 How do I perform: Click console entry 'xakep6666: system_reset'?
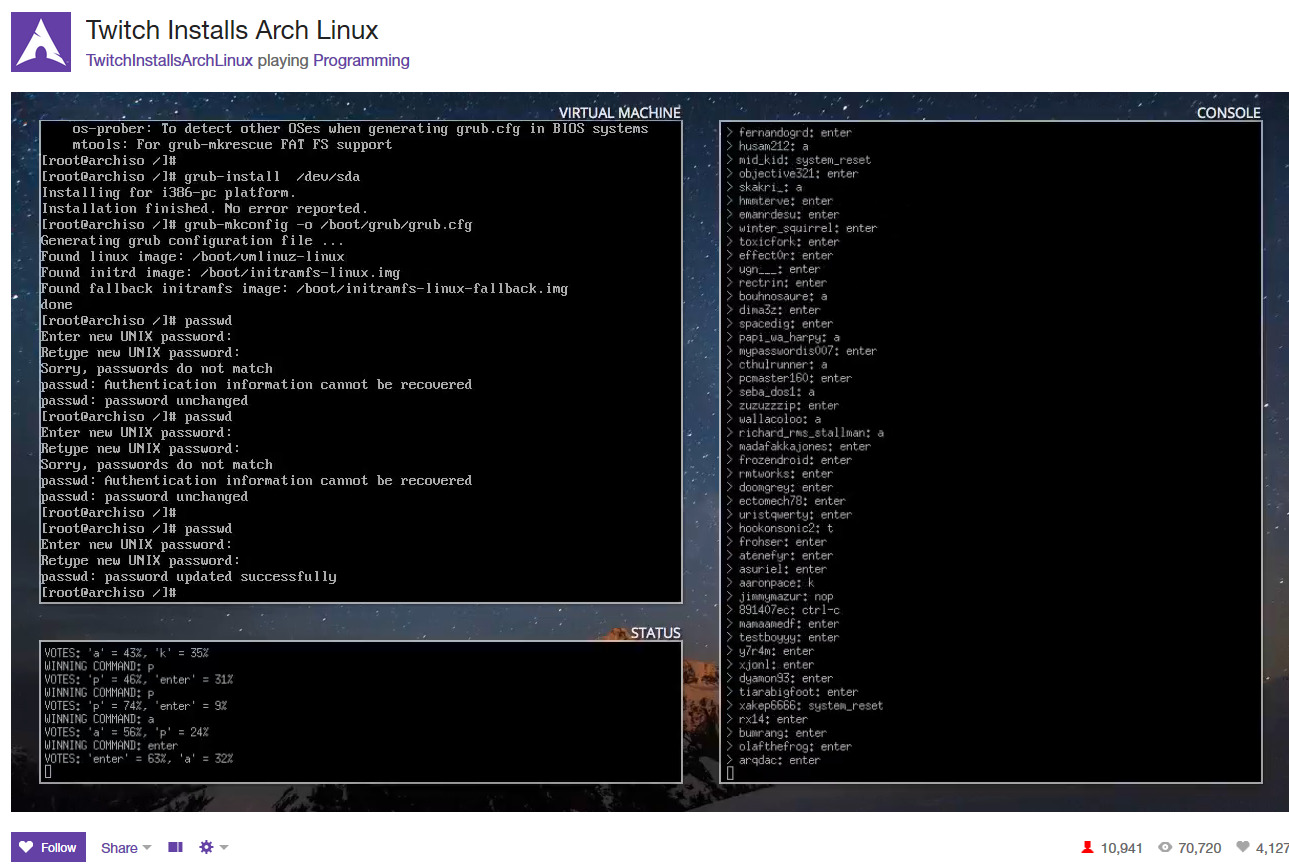click(x=805, y=706)
